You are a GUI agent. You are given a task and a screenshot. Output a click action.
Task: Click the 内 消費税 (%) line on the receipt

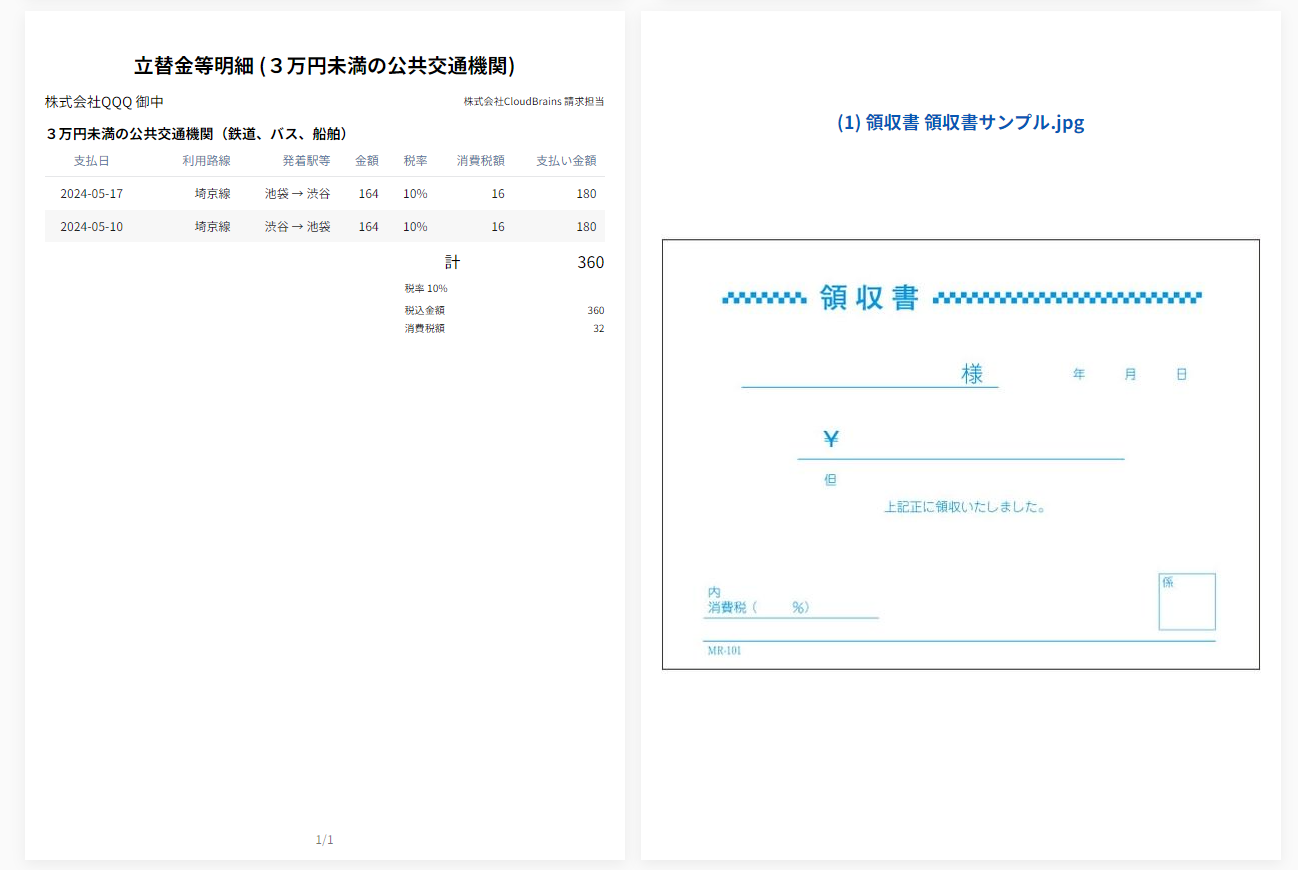(x=791, y=600)
